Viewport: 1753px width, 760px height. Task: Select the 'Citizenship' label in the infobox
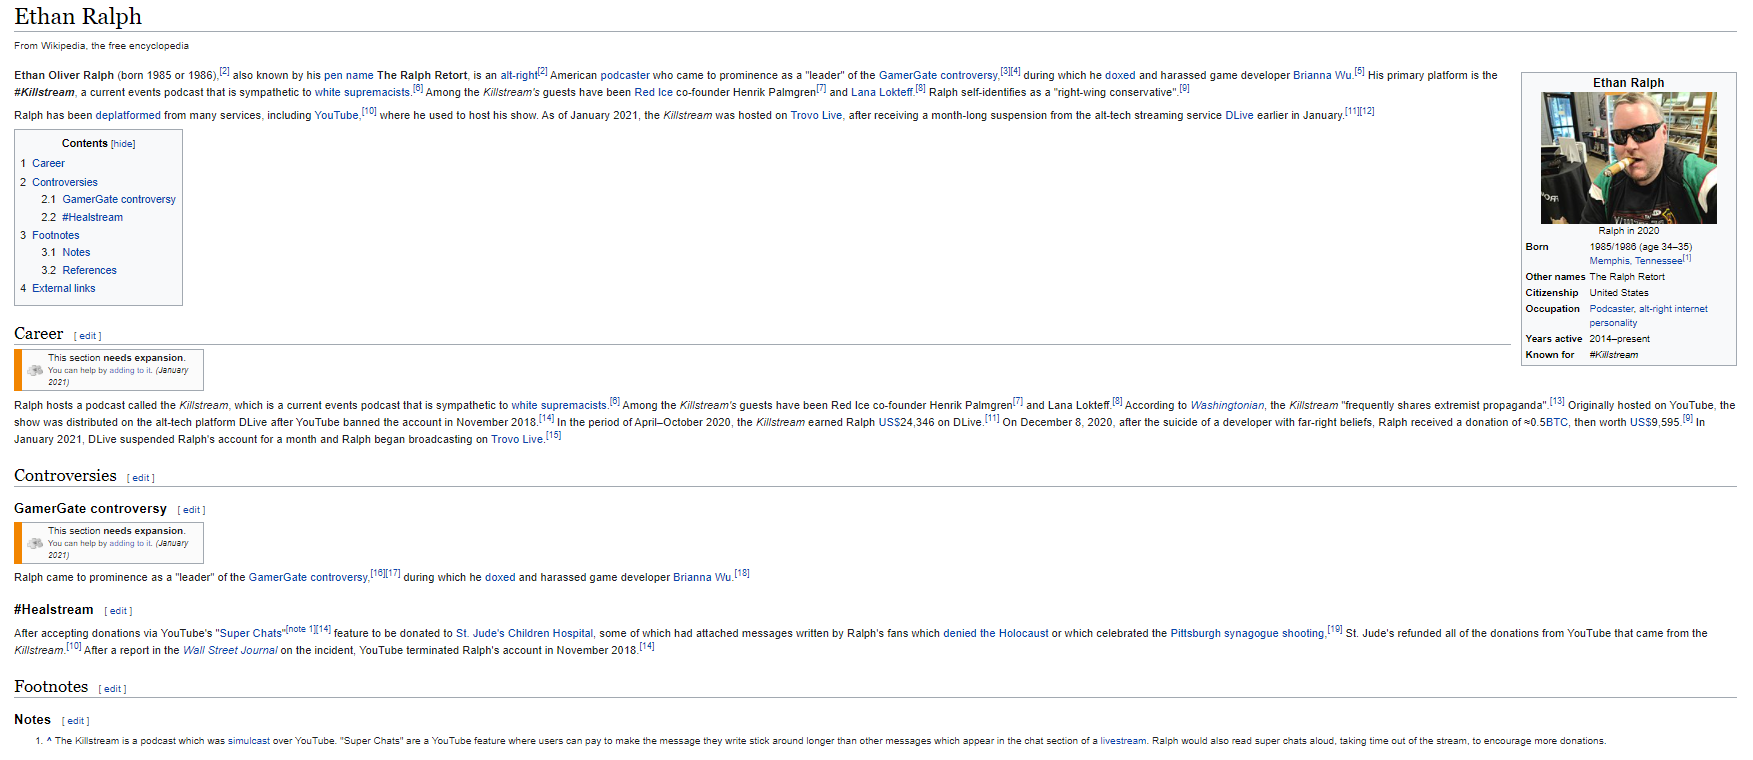click(1552, 293)
